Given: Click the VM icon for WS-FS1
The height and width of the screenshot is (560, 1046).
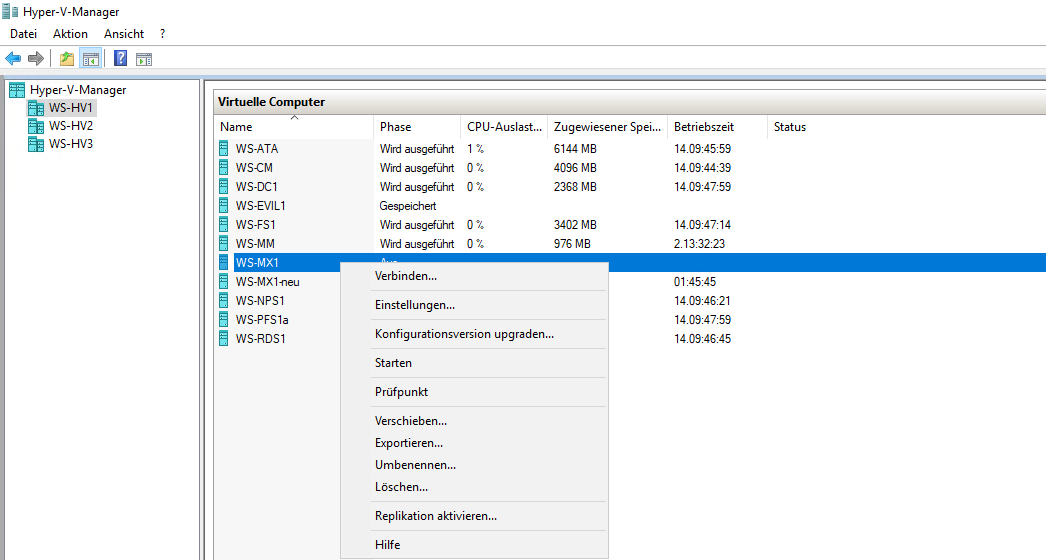Looking at the screenshot, I should point(223,225).
